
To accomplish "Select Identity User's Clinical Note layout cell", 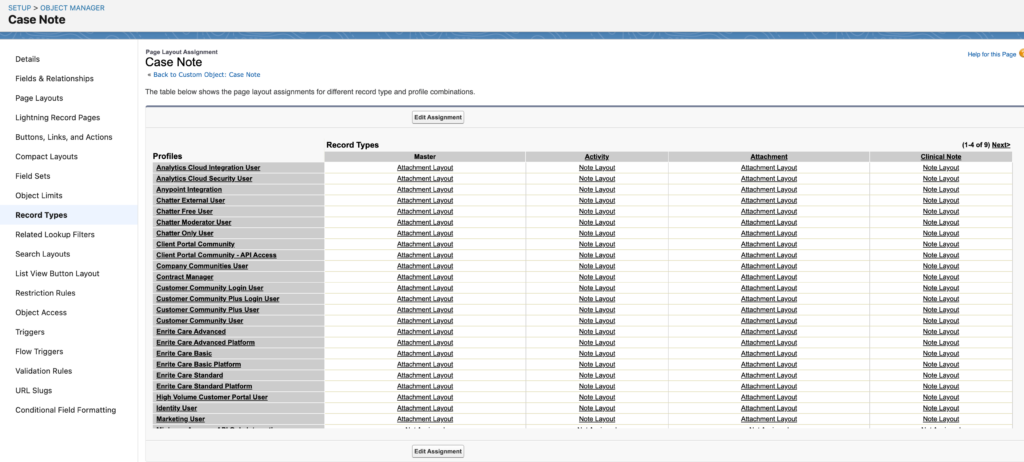I will pyautogui.click(x=940, y=408).
